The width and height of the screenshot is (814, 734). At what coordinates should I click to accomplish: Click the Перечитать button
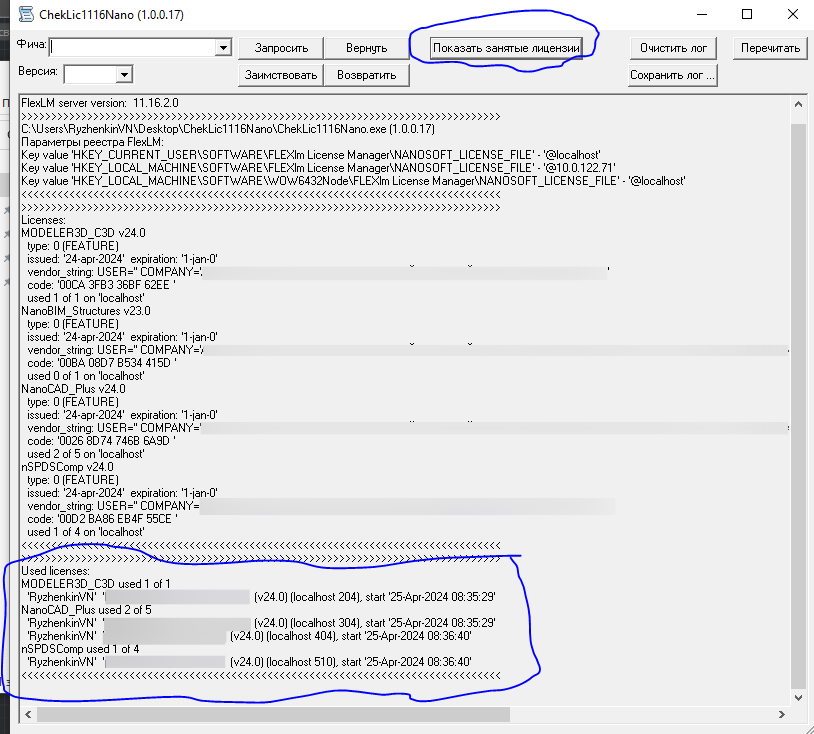coord(770,48)
